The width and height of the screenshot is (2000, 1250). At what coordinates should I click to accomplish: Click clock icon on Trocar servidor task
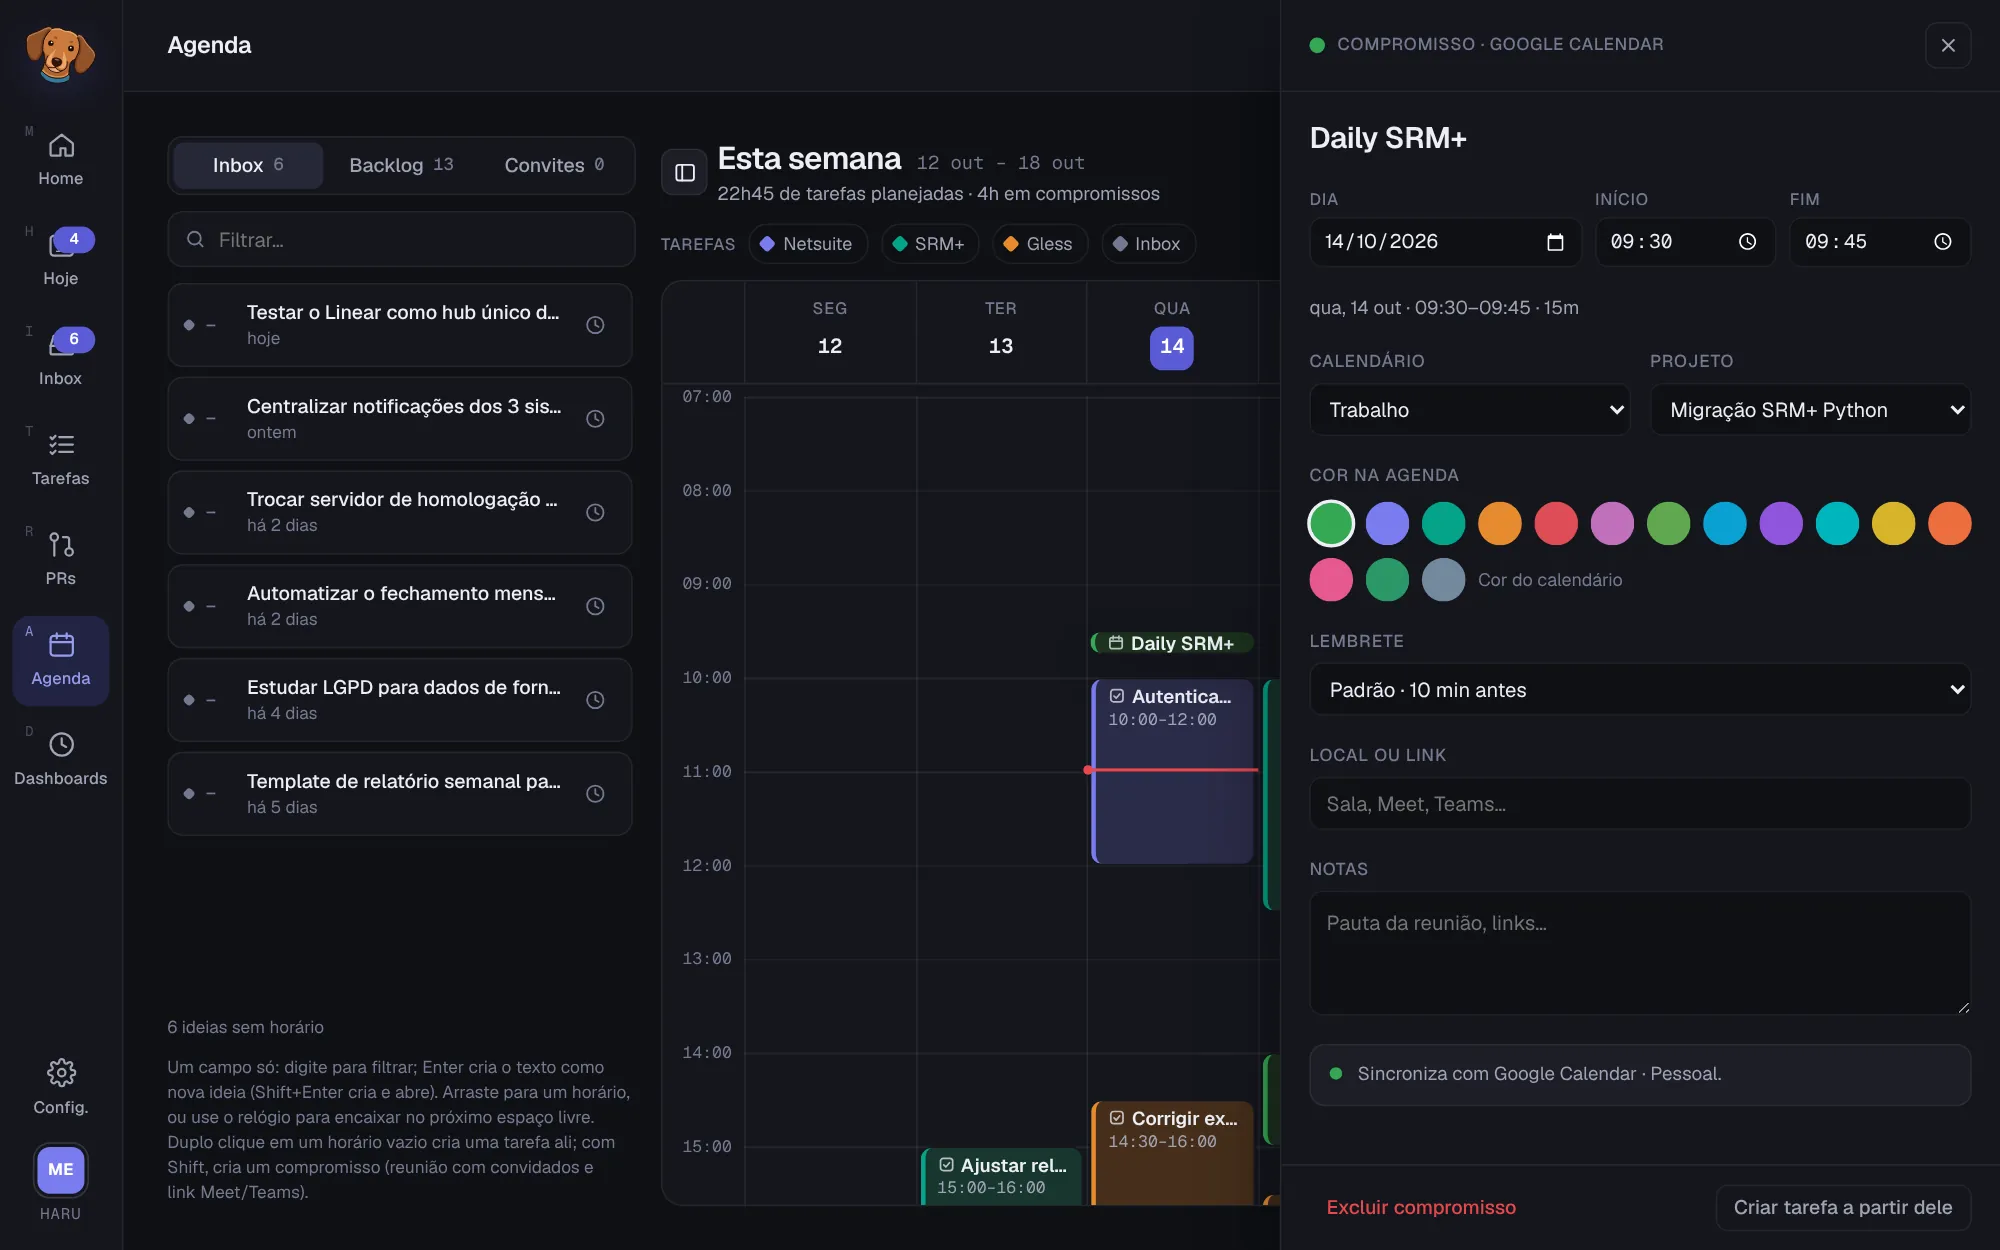(595, 512)
